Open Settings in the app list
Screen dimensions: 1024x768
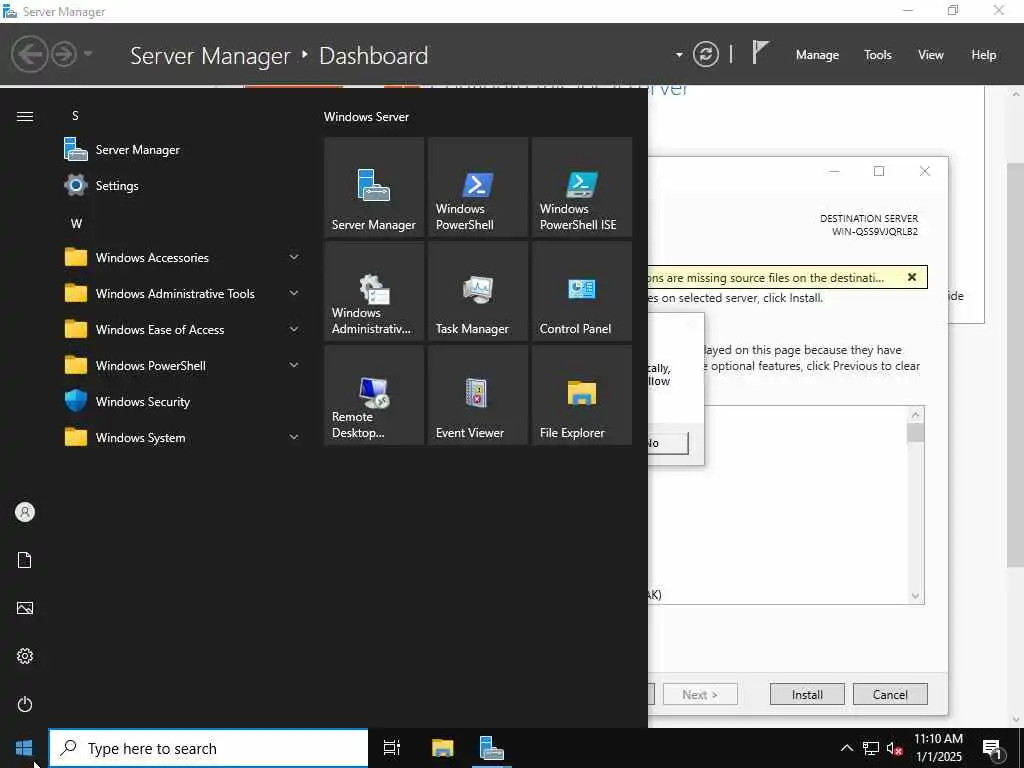pos(183,185)
